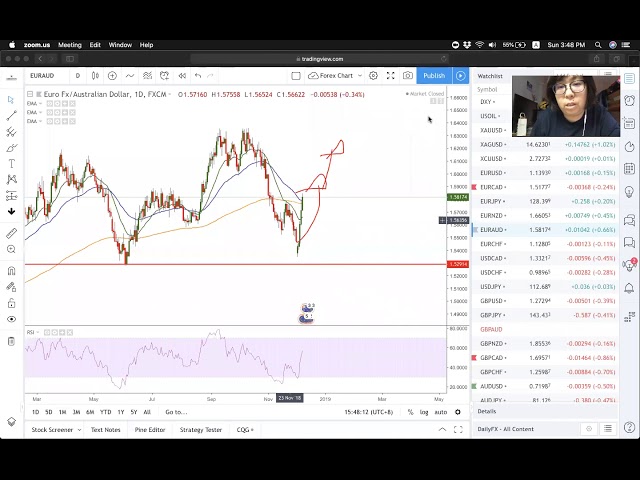Screen dimensions: 640x480
Task: Toggle the lock all drawings tool
Action: [11, 303]
